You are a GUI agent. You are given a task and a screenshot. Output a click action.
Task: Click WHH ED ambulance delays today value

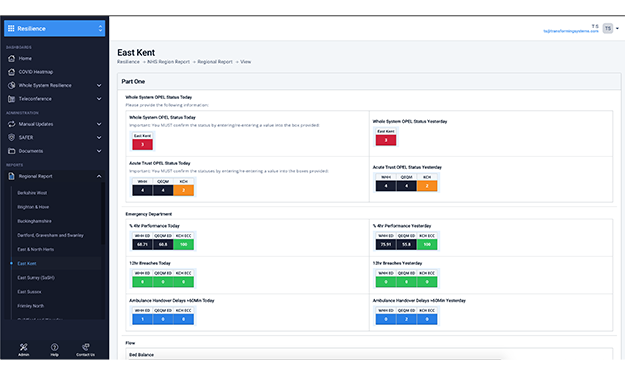142,319
